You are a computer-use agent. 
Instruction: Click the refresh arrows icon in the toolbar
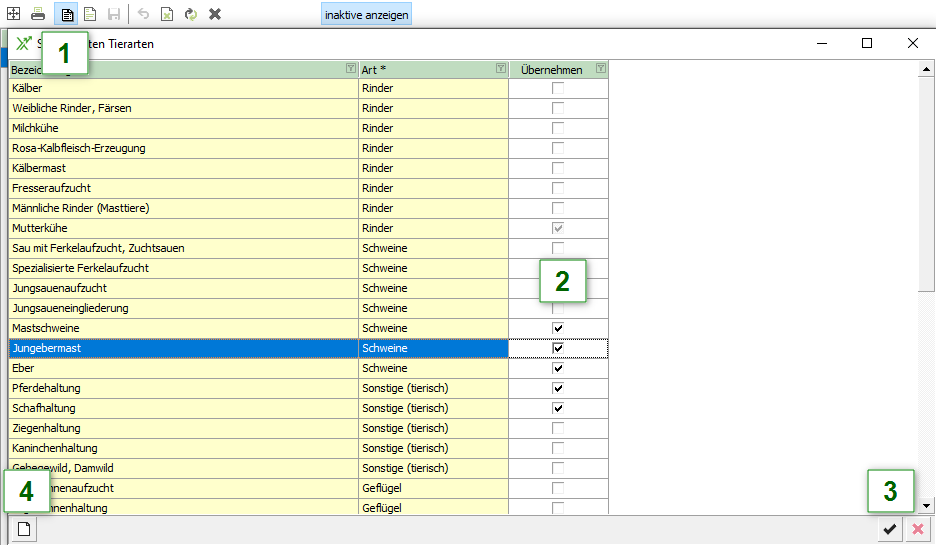[x=190, y=14]
